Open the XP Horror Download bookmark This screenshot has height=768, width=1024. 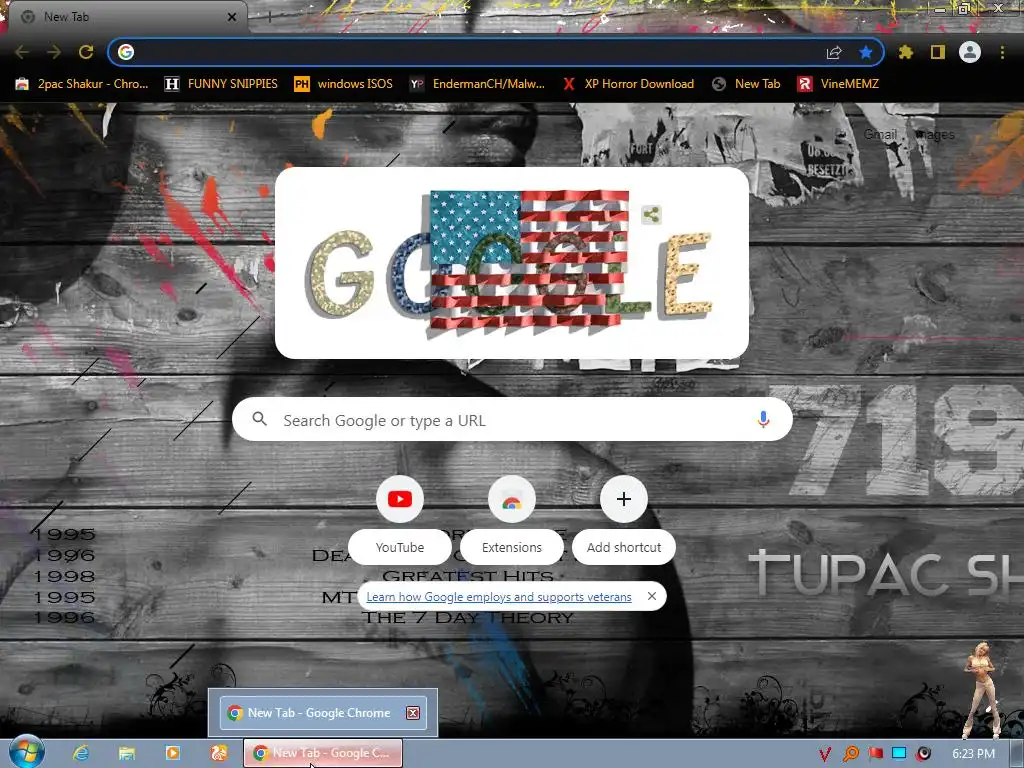(x=628, y=84)
